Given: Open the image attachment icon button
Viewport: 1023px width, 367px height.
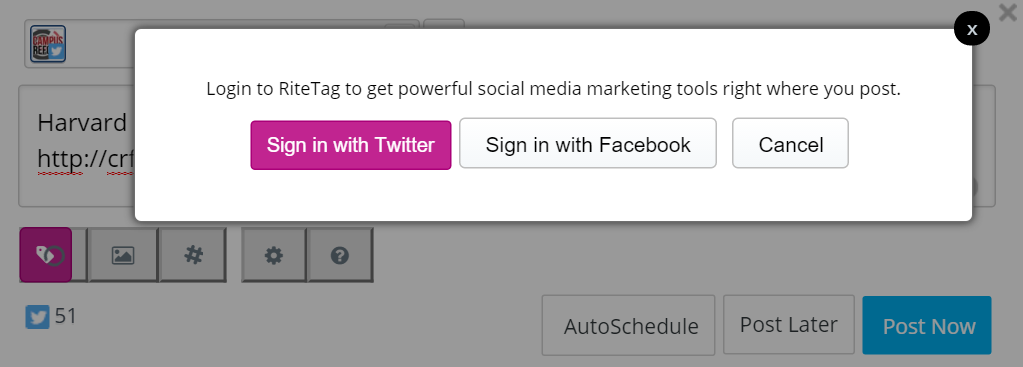Looking at the screenshot, I should click(123, 255).
